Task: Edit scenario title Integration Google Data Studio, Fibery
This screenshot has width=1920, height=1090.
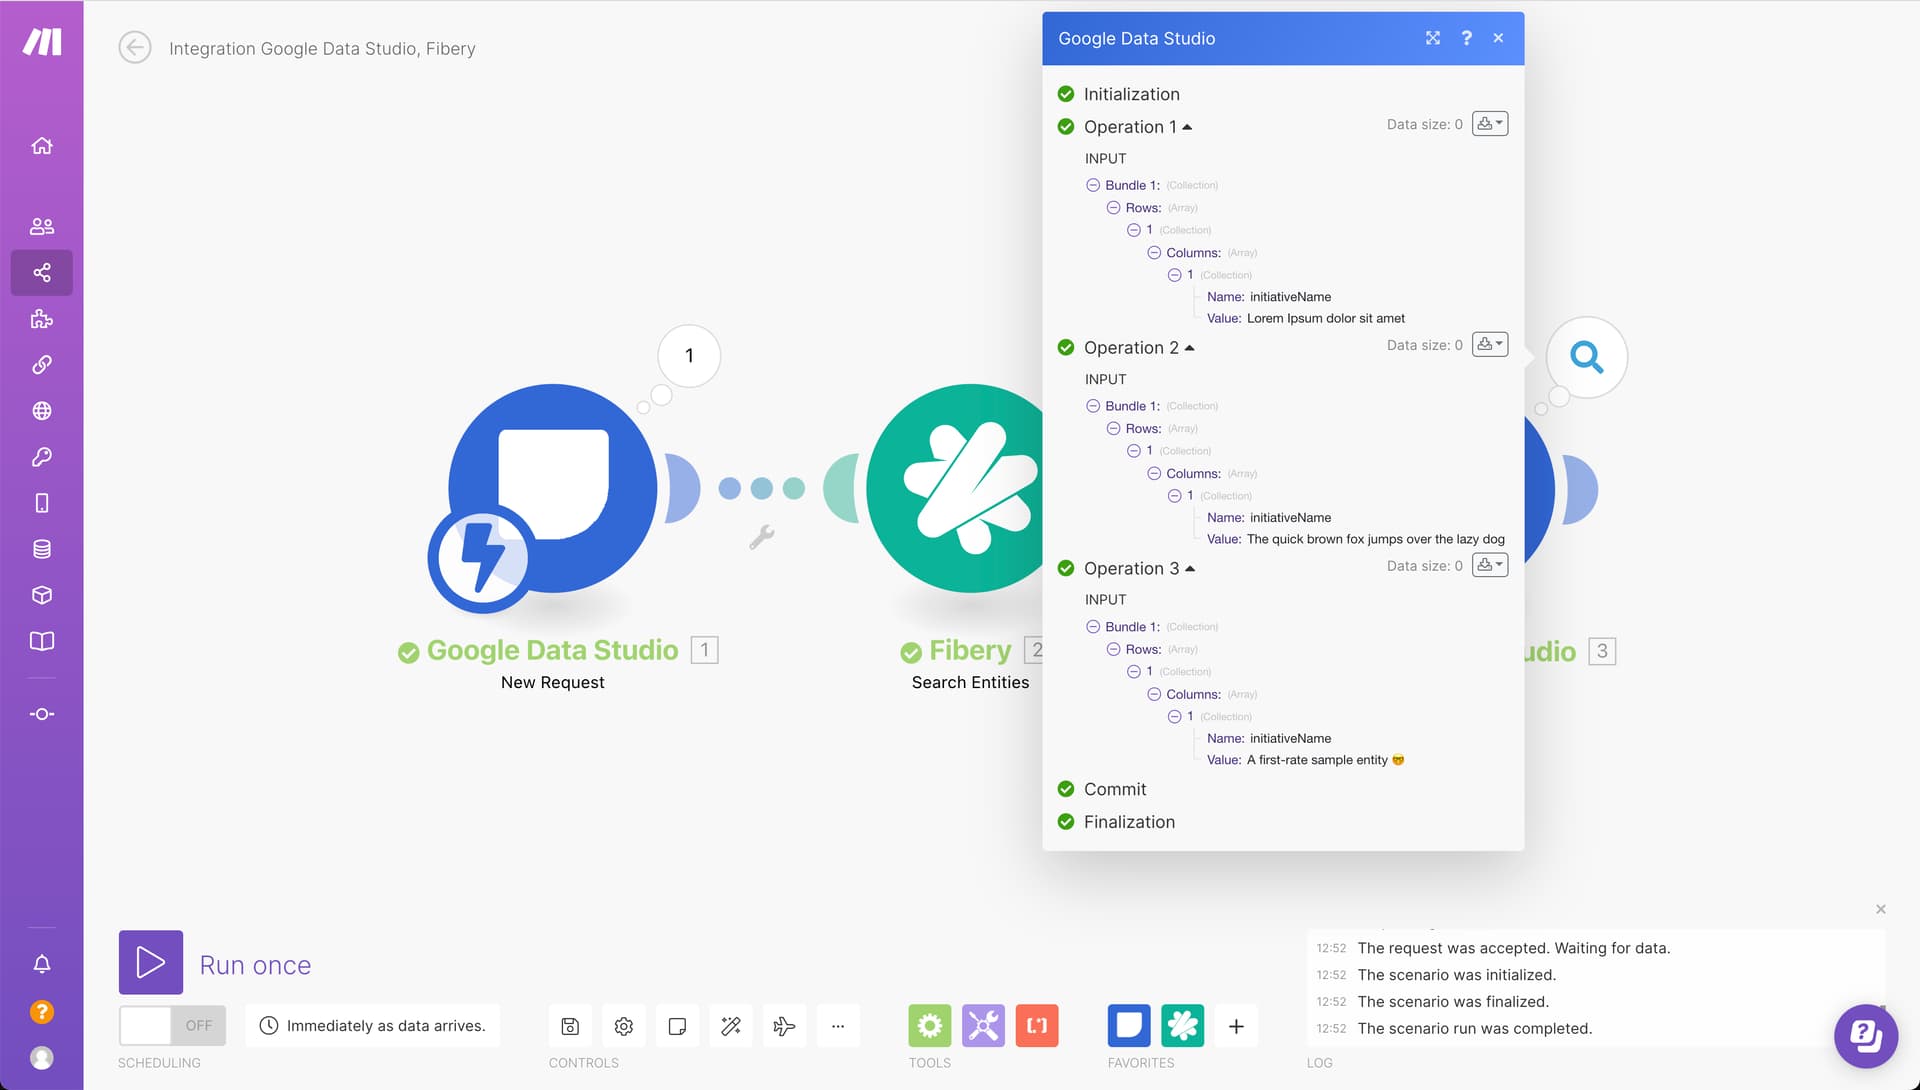Action: point(322,48)
